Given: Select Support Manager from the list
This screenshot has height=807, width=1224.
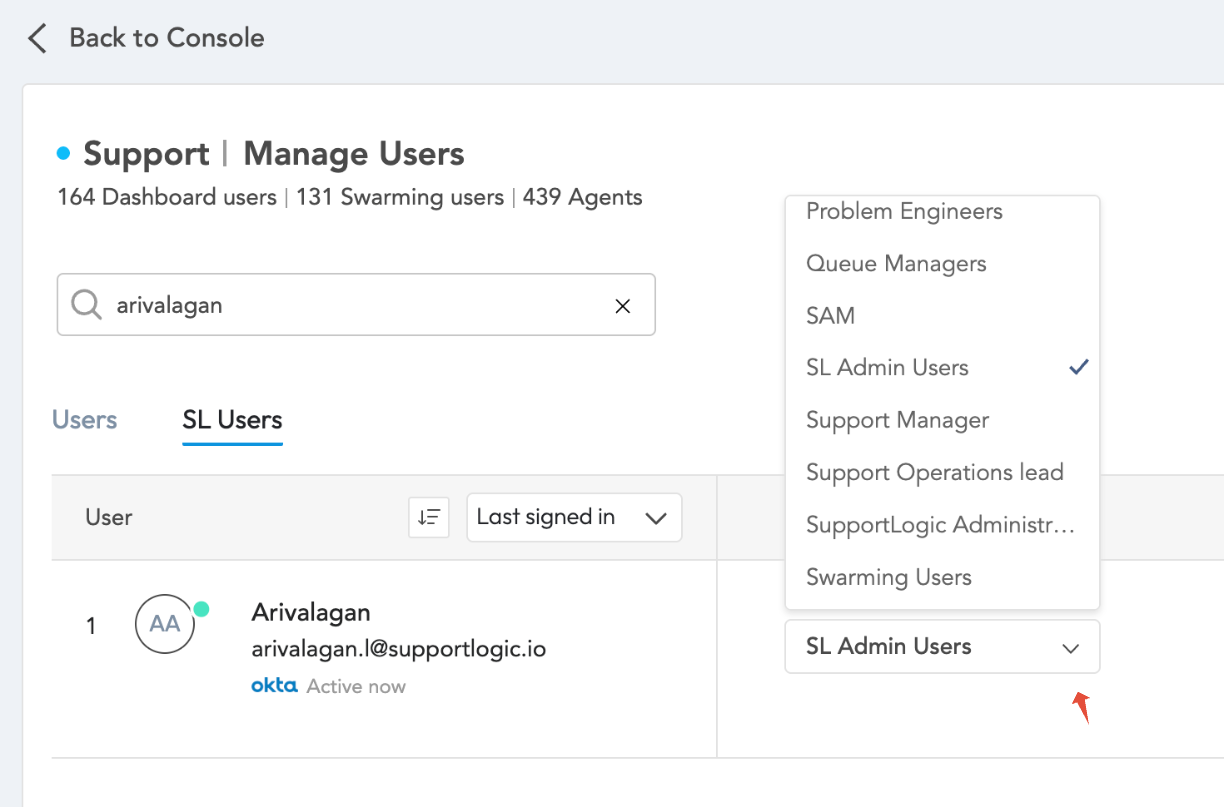Looking at the screenshot, I should (x=897, y=420).
